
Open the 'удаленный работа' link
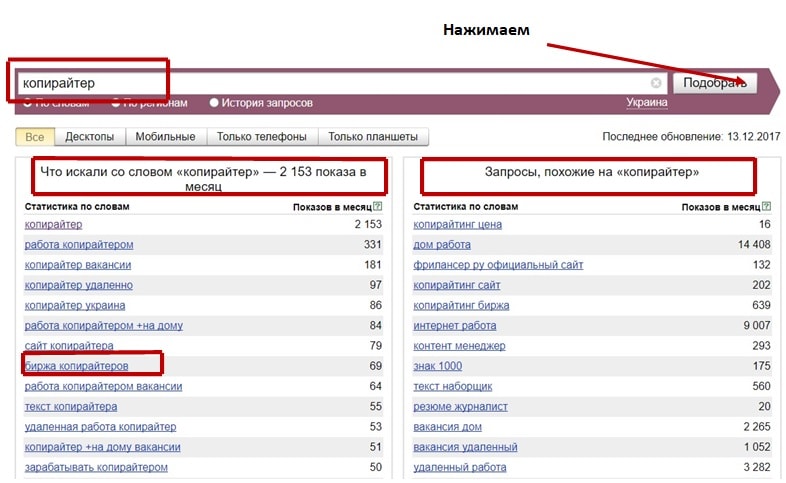click(x=460, y=467)
